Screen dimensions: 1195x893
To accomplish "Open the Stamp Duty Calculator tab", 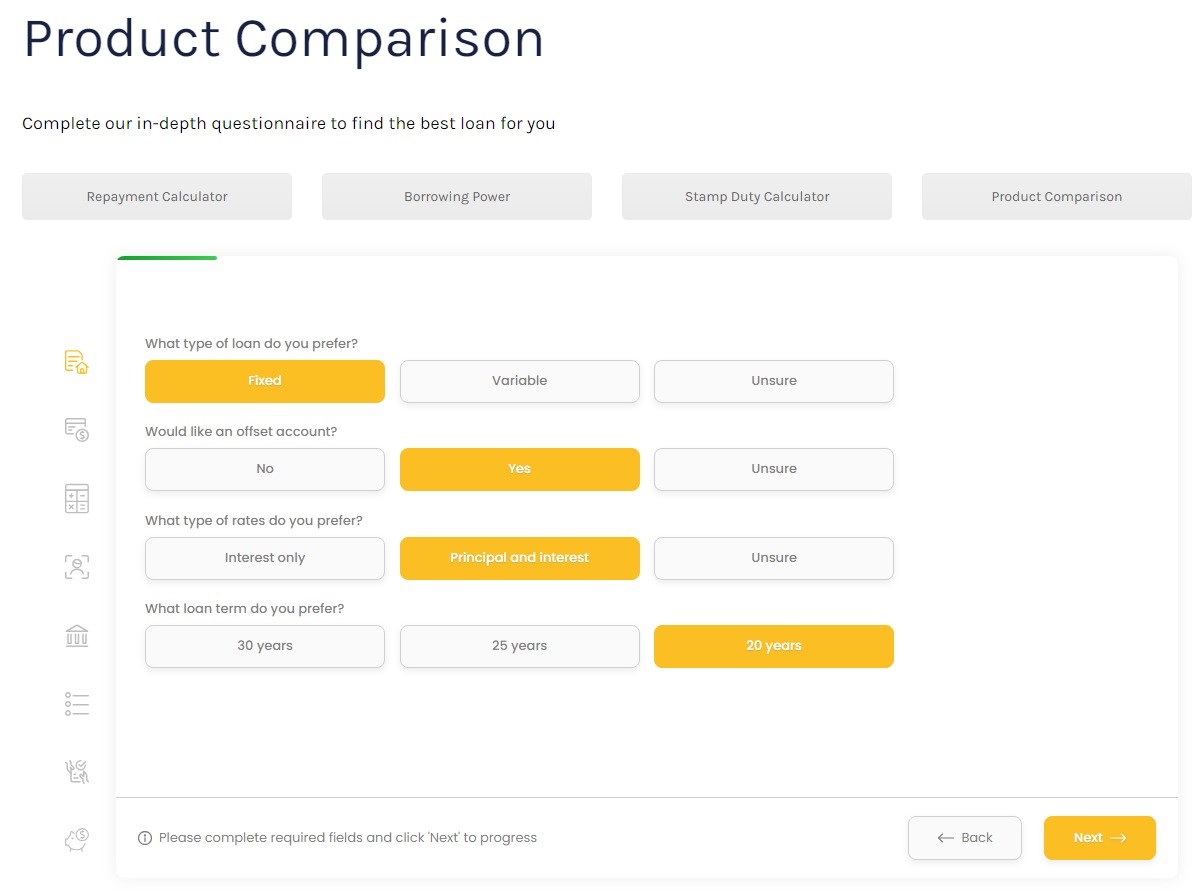I will click(757, 197).
